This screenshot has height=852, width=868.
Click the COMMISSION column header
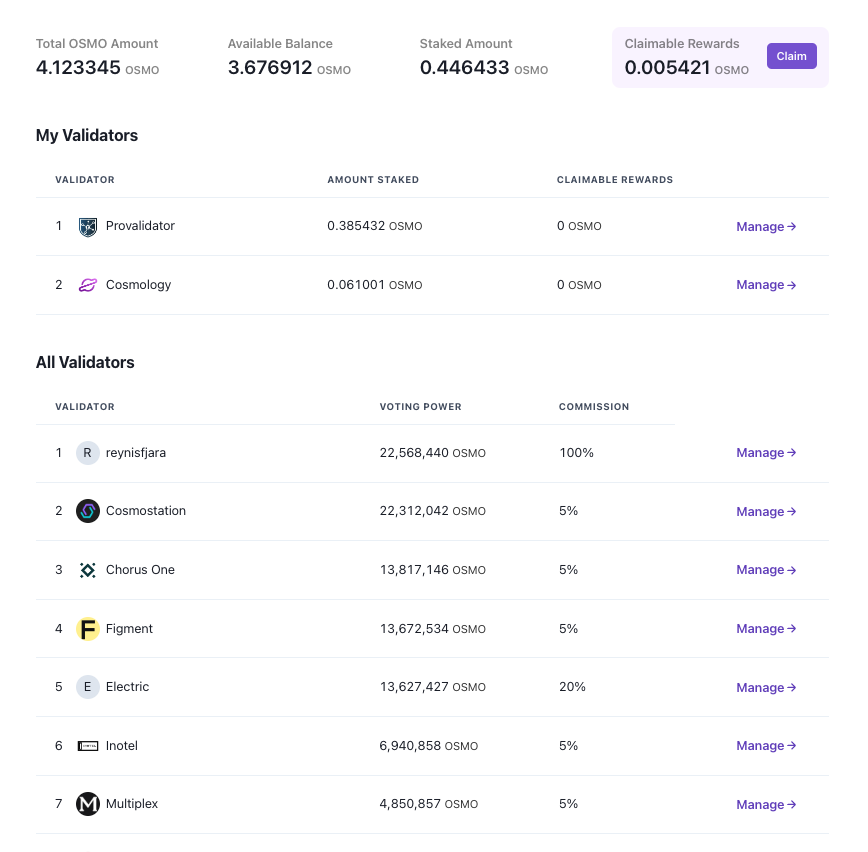click(x=594, y=407)
